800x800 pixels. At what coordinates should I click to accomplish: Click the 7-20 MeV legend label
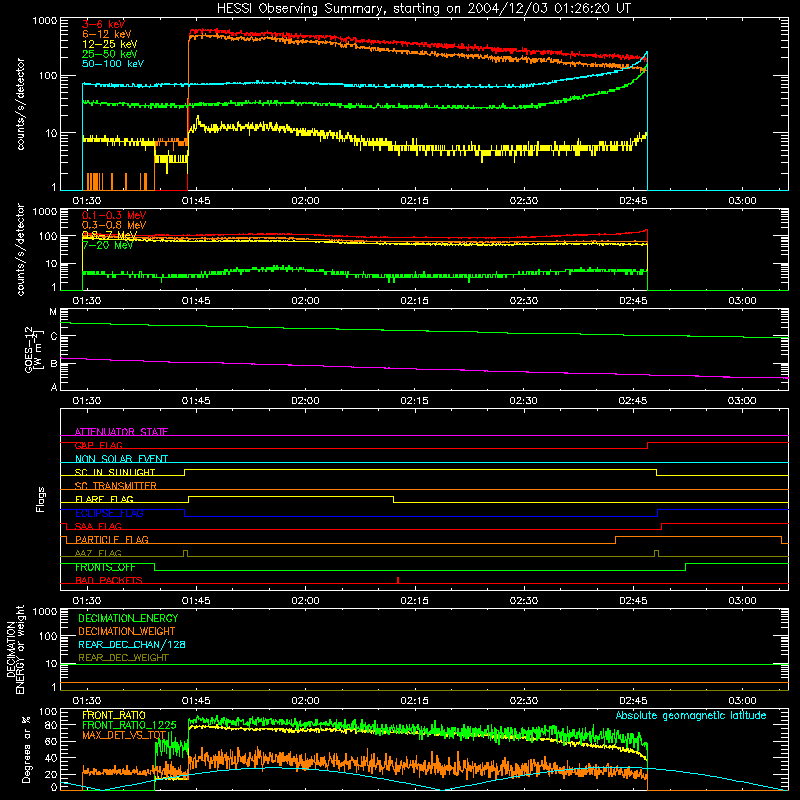click(108, 245)
